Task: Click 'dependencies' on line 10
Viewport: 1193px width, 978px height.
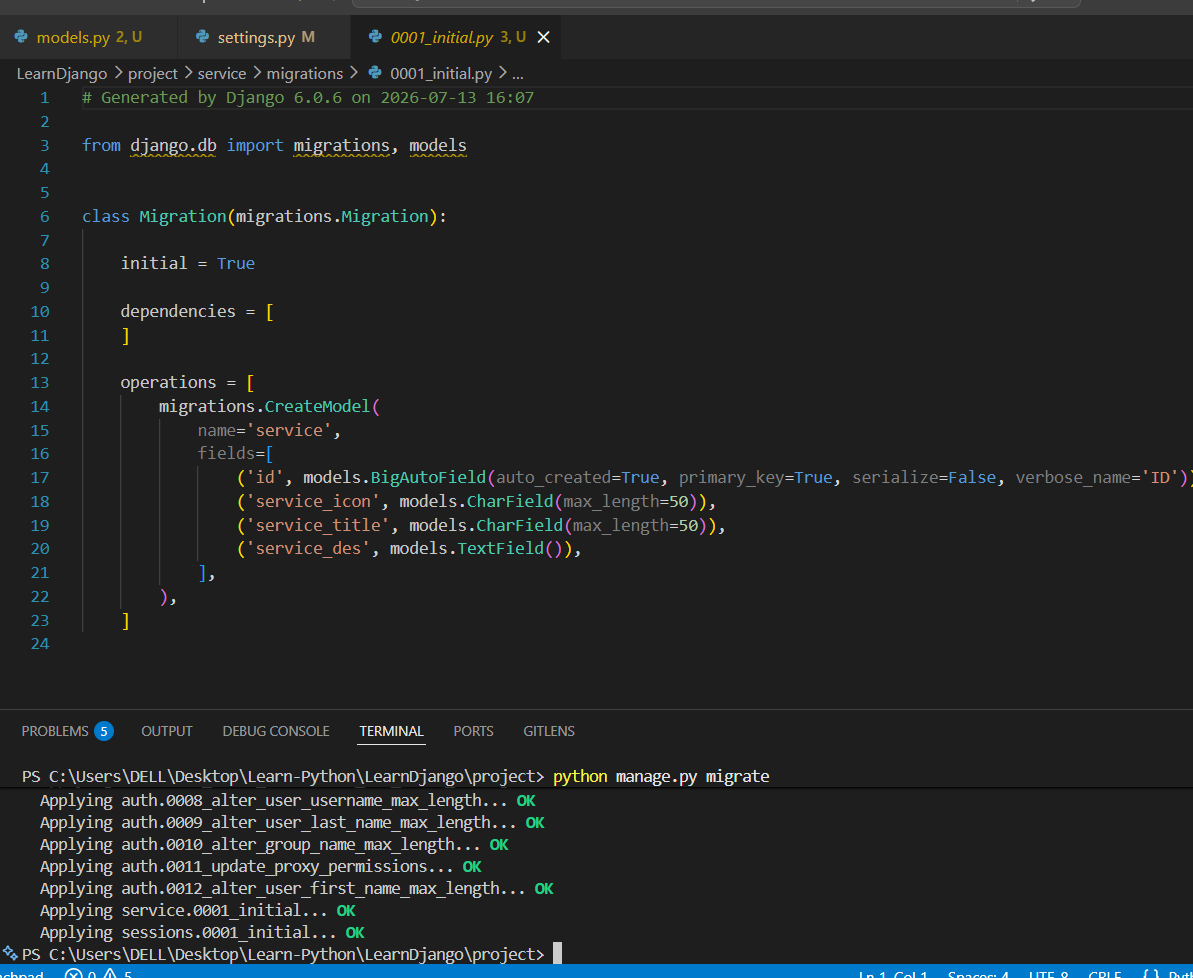Action: [178, 311]
